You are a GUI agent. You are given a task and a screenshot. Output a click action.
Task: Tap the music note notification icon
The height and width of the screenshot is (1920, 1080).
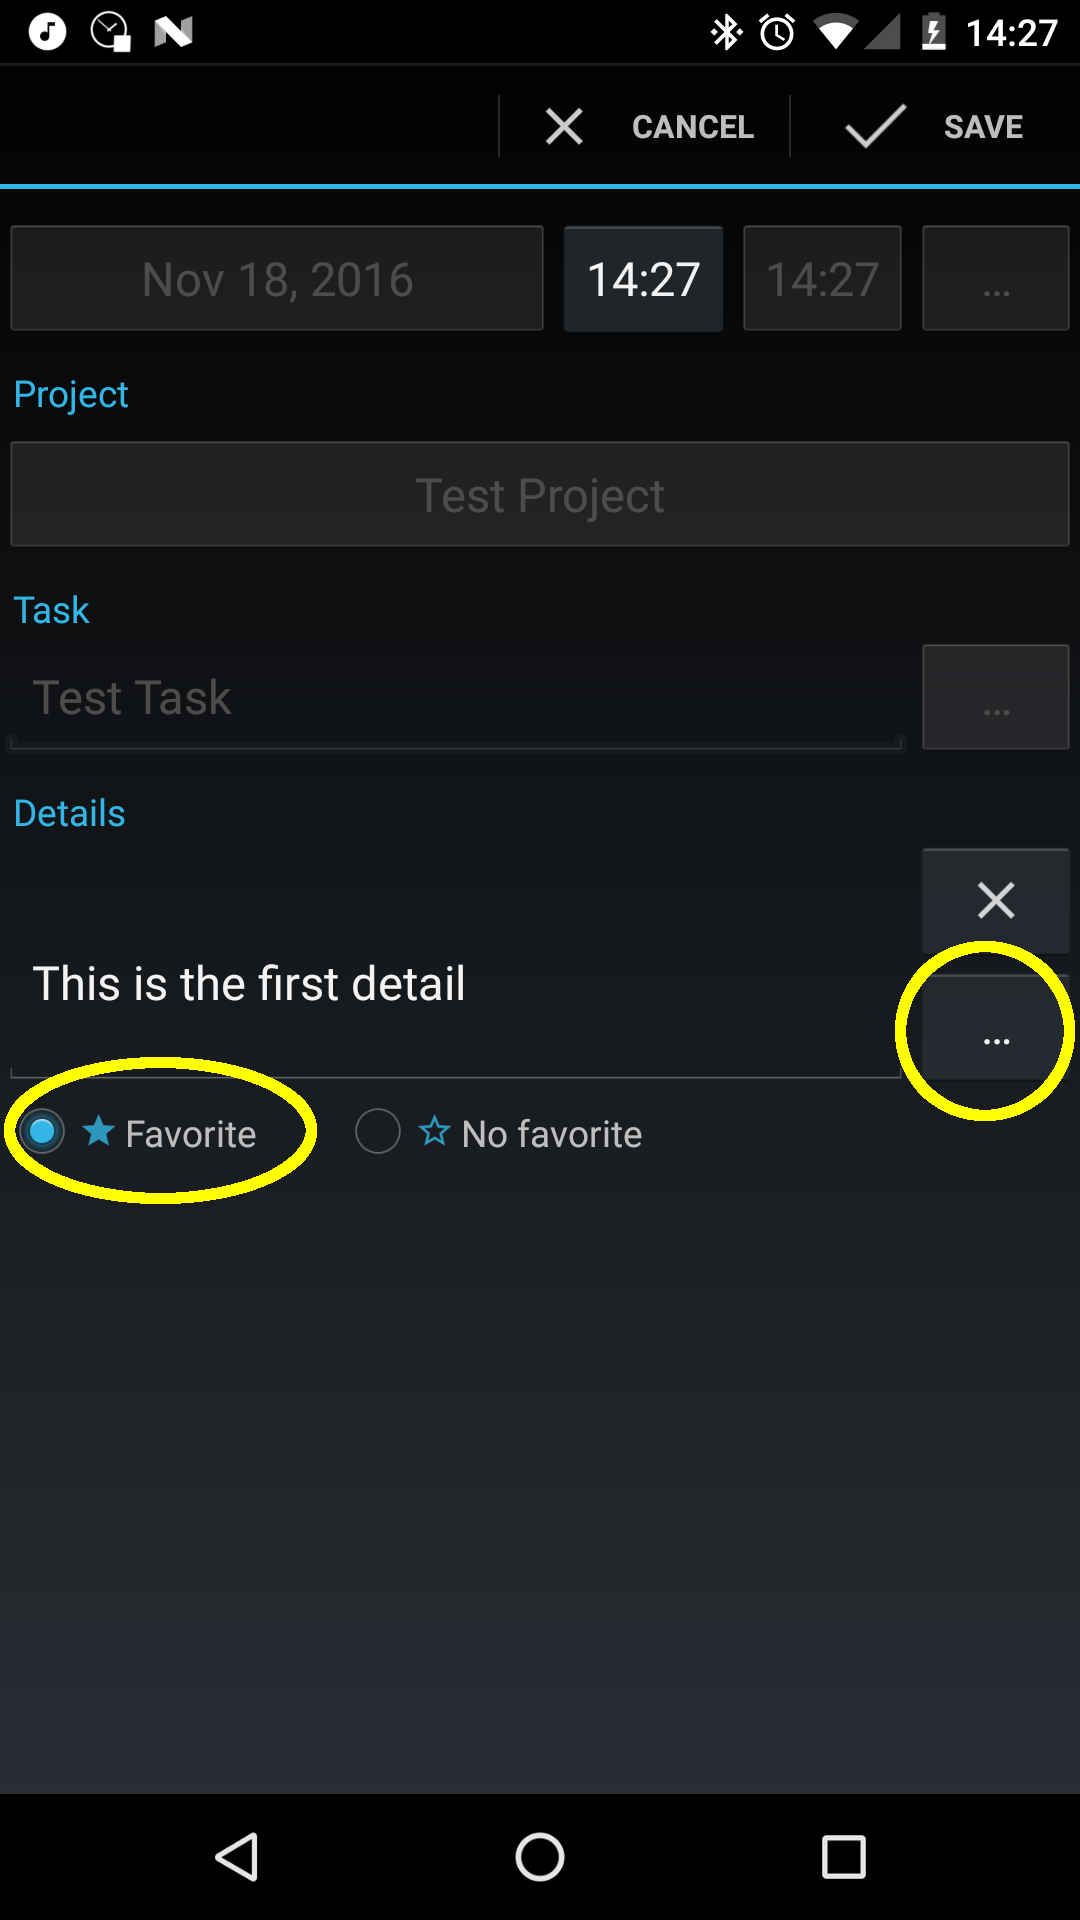tap(47, 32)
